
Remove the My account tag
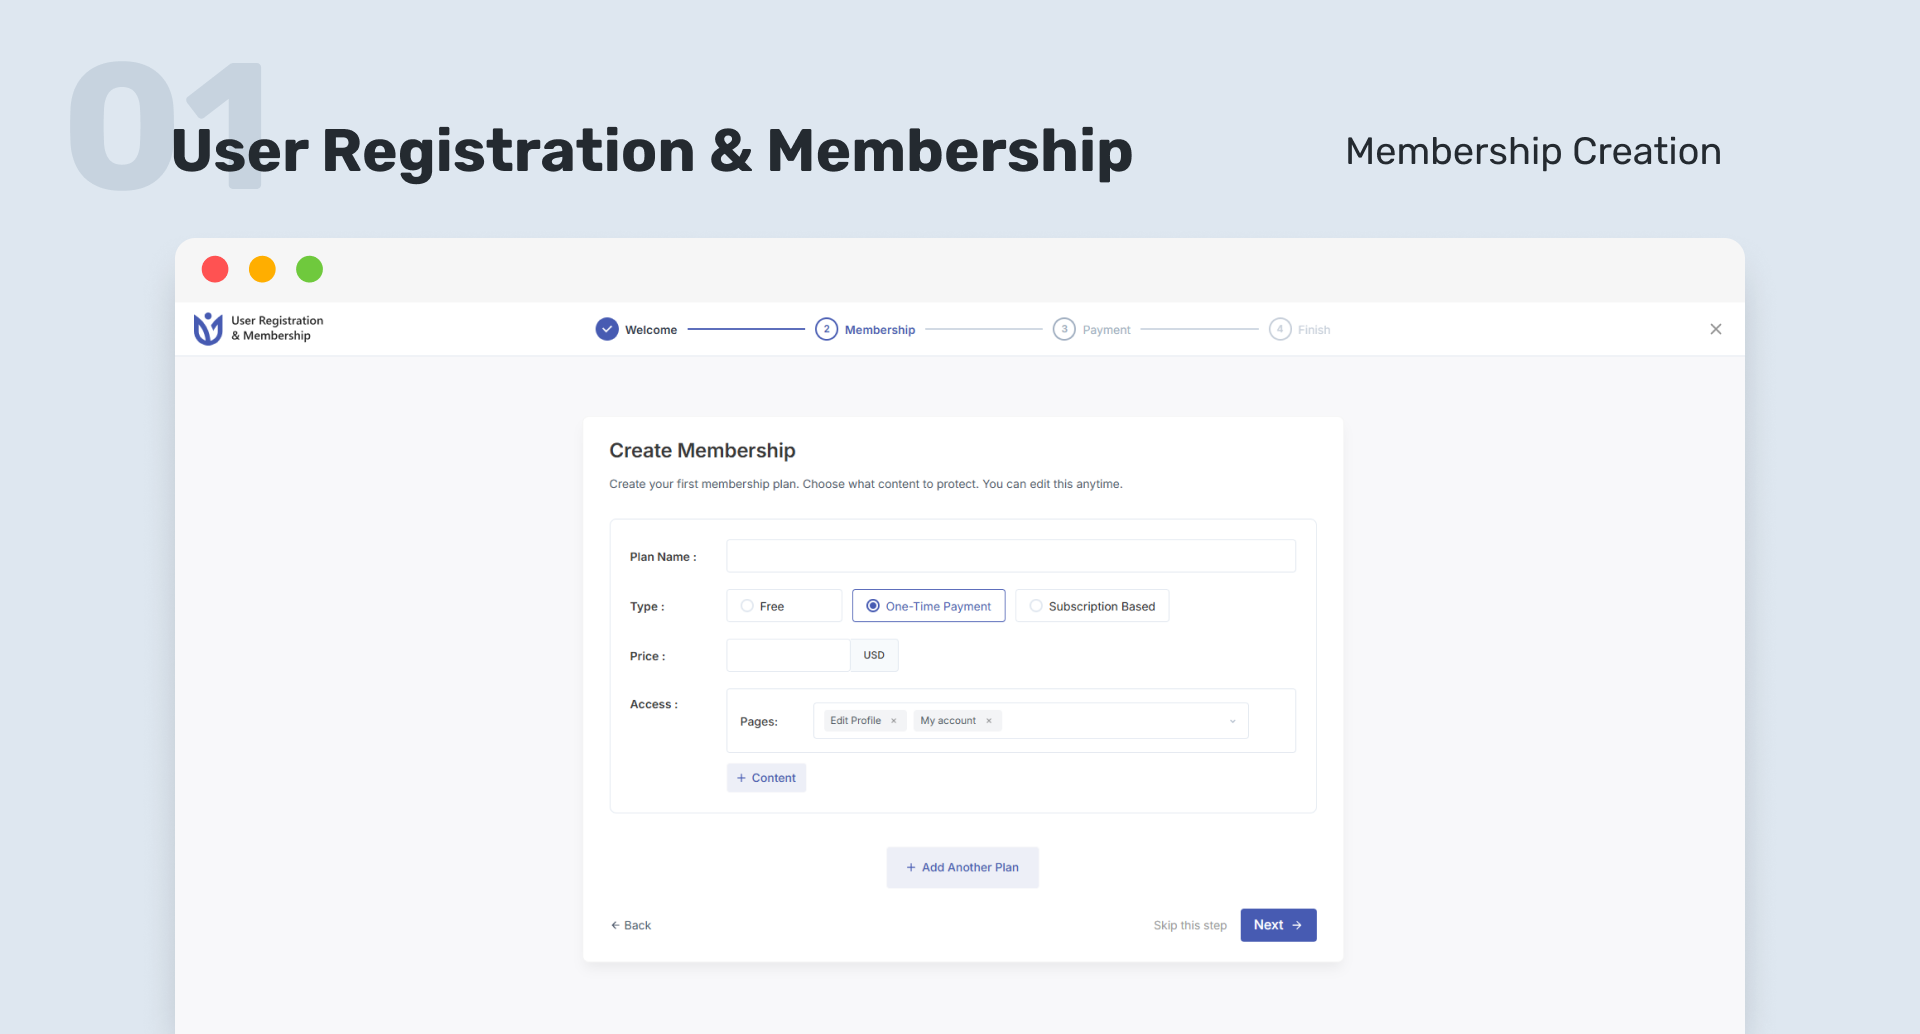tap(989, 721)
